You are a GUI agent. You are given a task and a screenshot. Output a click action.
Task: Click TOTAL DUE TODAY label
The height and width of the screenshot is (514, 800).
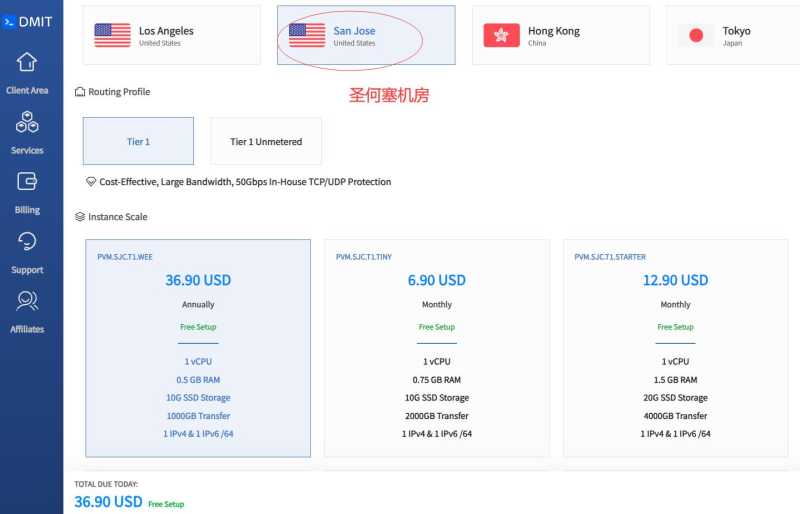pyautogui.click(x=106, y=484)
